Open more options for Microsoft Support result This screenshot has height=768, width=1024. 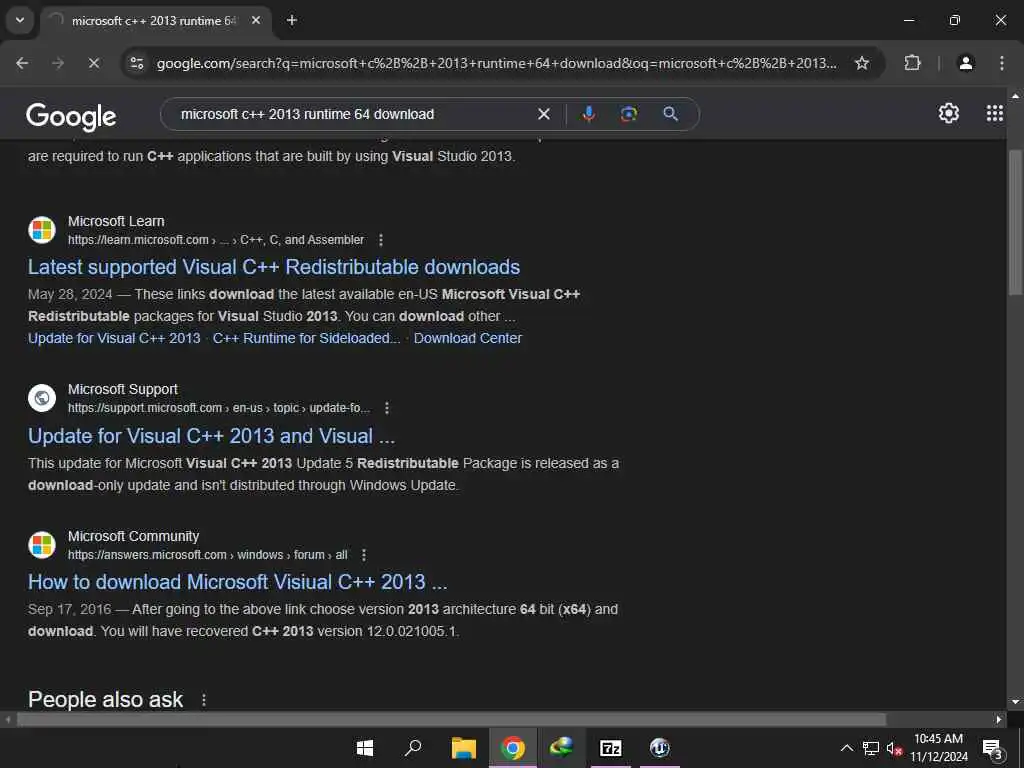tap(387, 408)
